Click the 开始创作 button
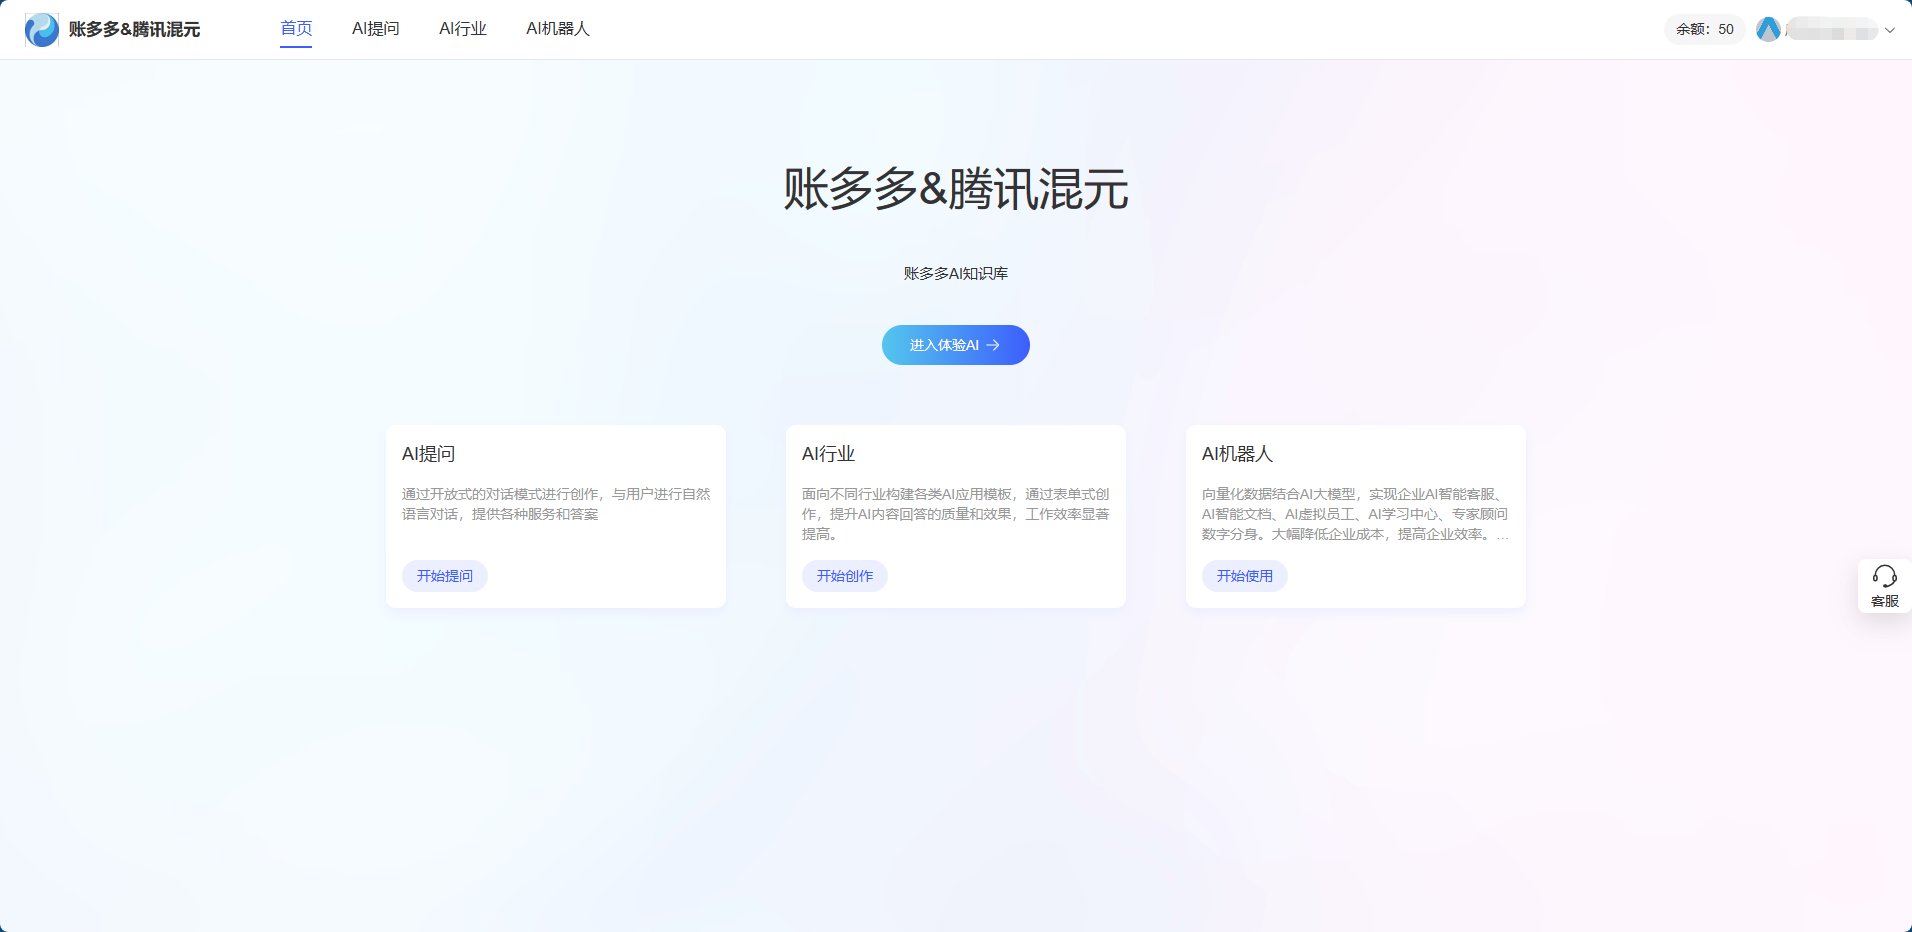 (845, 576)
